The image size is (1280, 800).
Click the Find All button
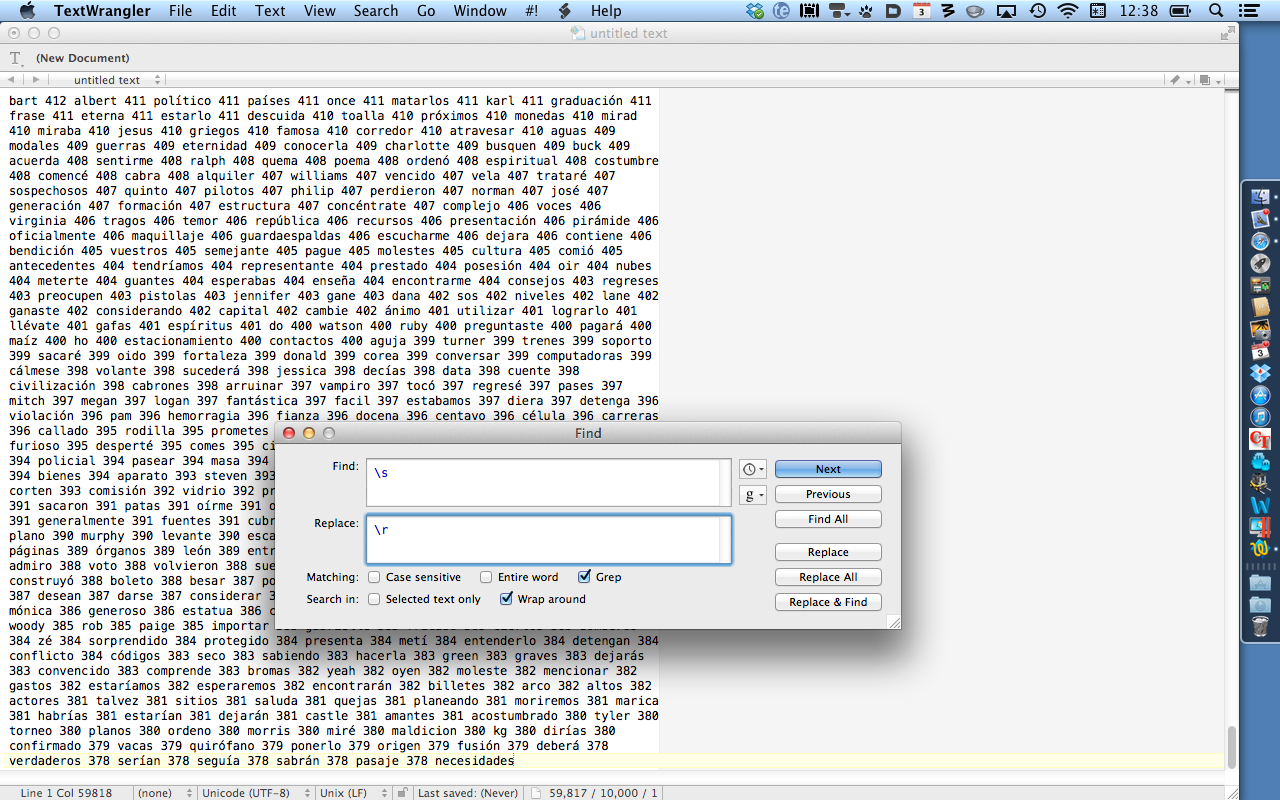point(827,519)
